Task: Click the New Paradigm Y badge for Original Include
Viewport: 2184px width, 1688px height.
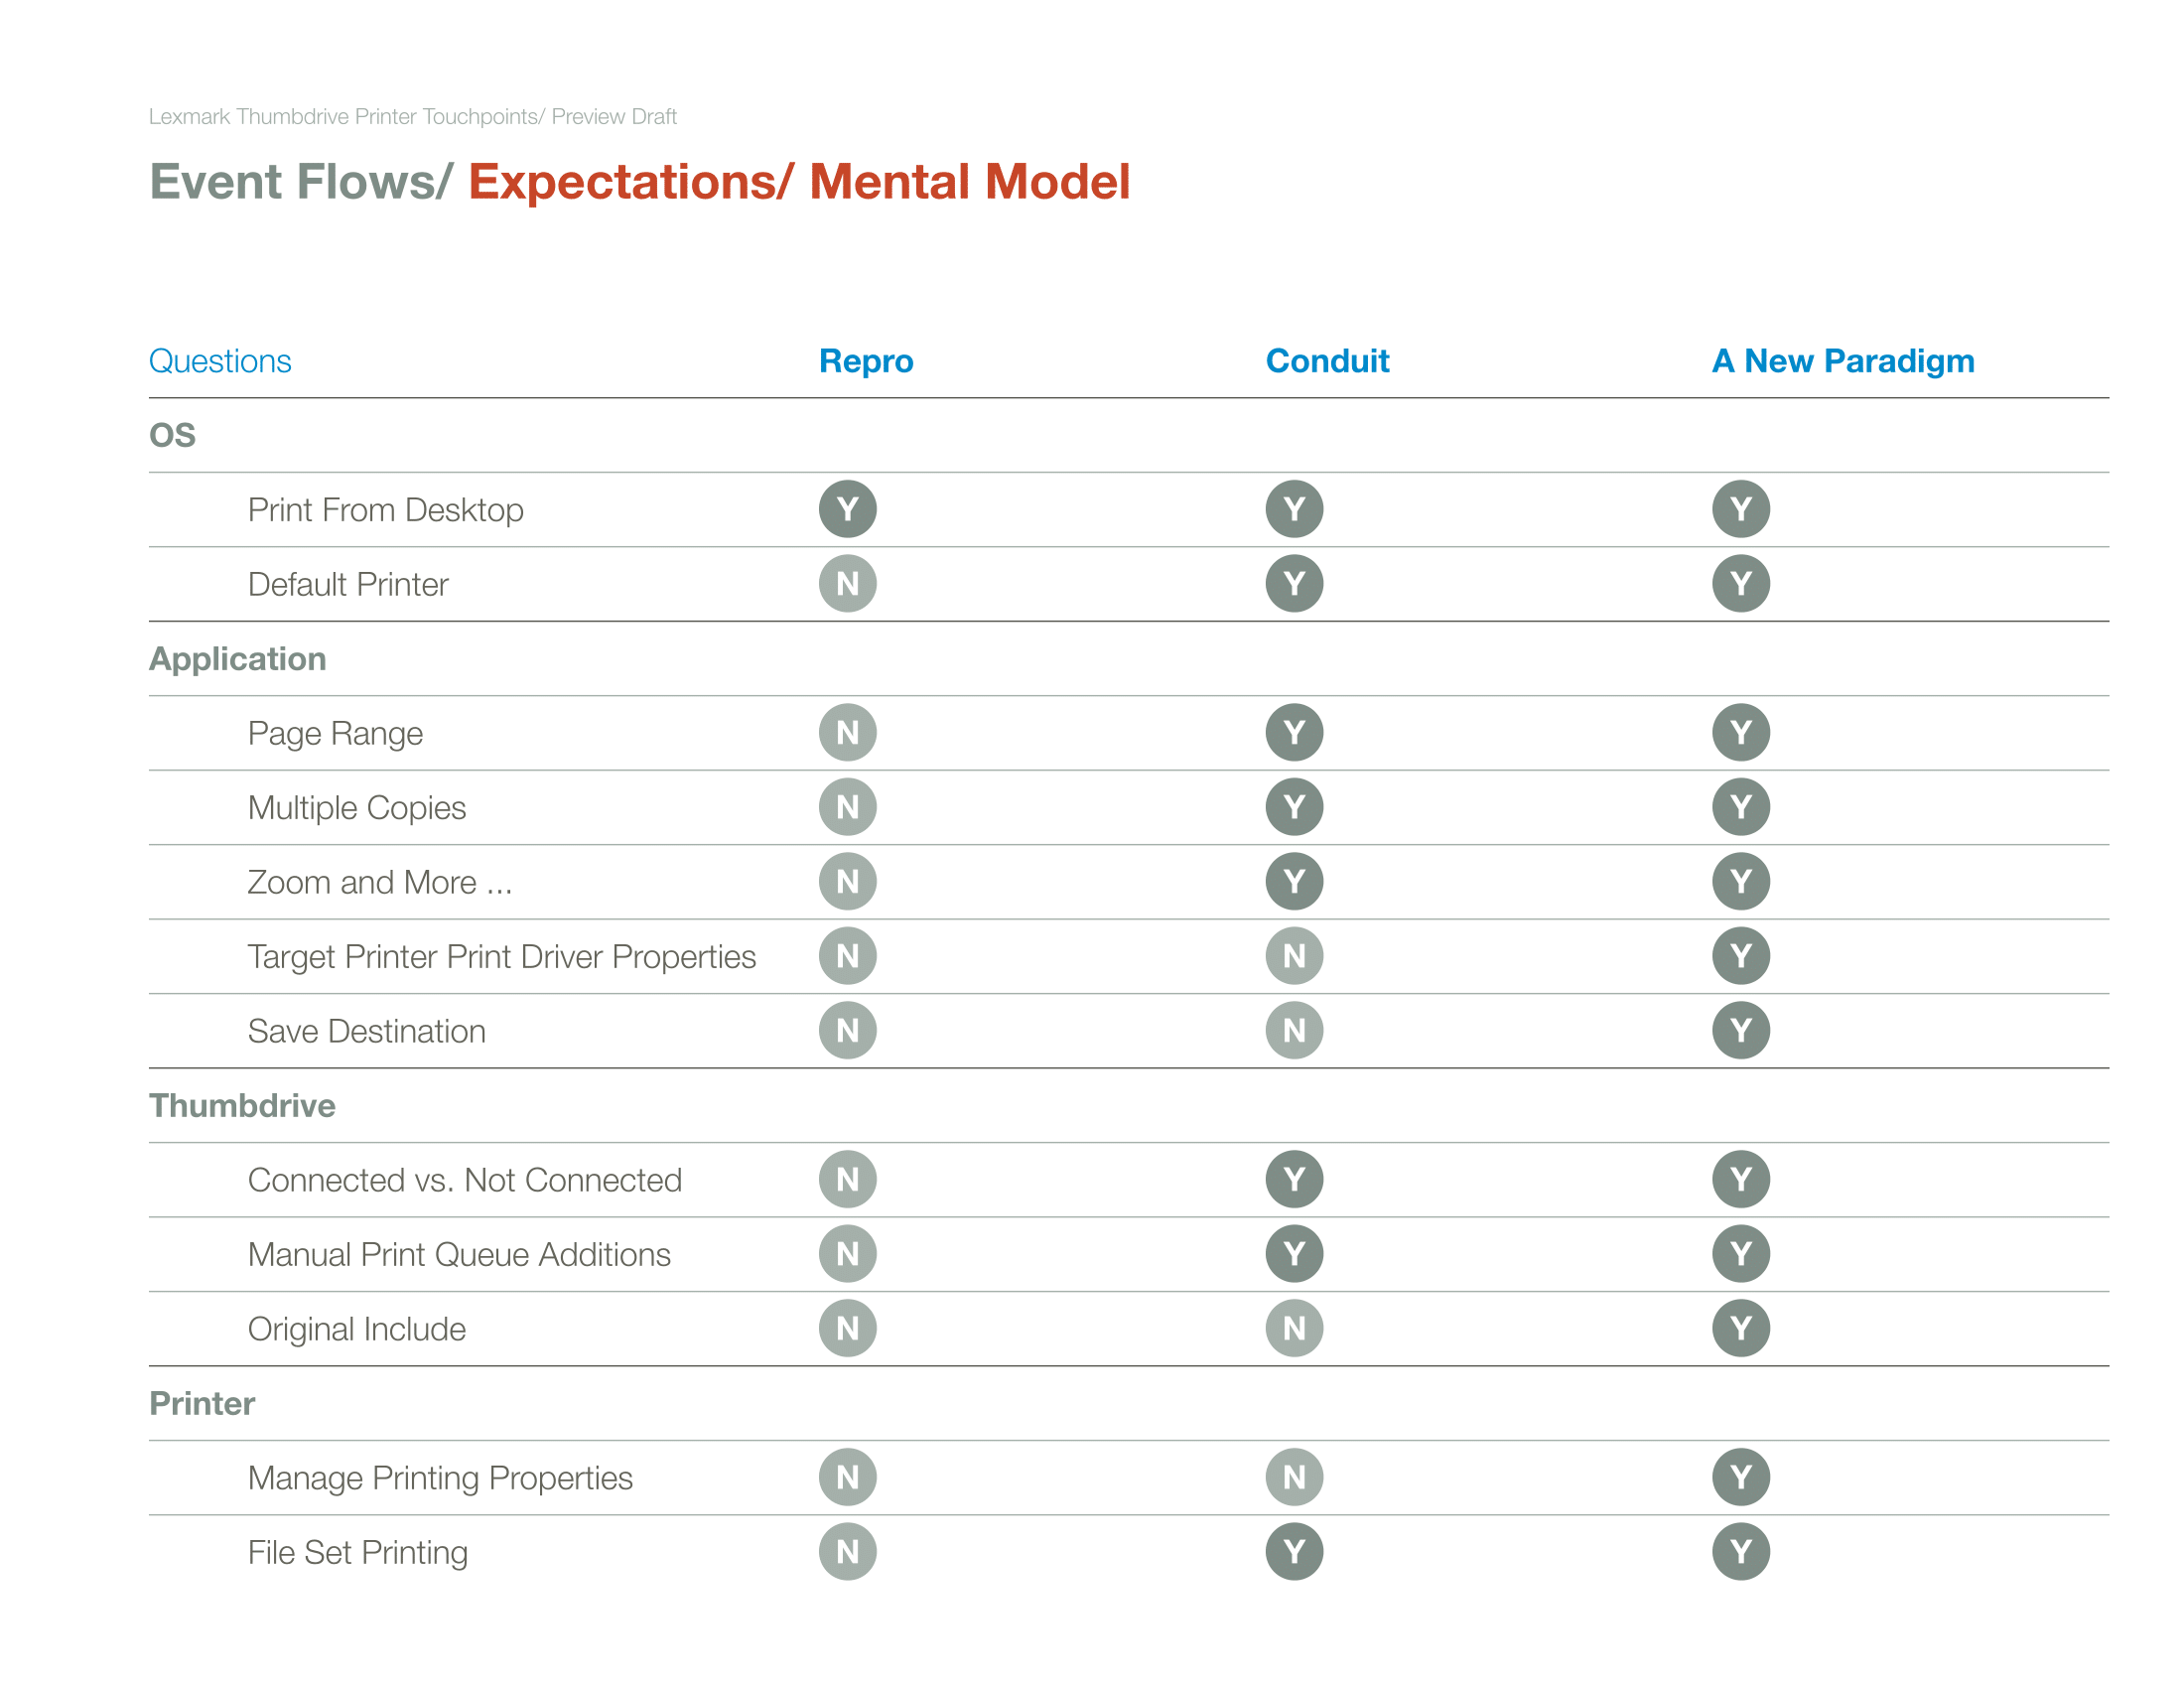Action: (x=1740, y=1328)
